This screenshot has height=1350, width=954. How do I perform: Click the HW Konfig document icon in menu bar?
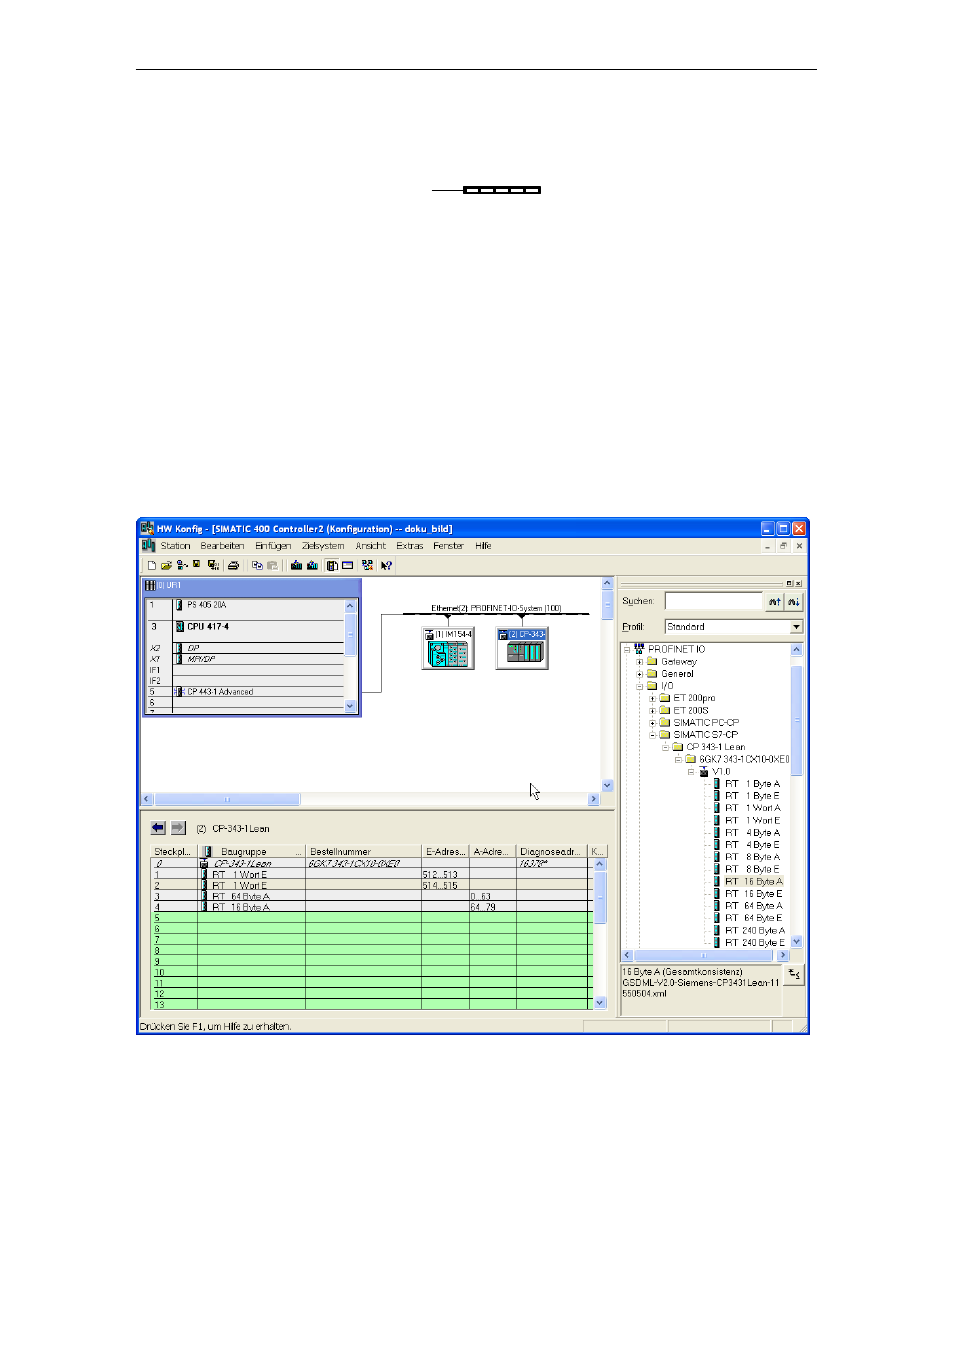tap(149, 546)
